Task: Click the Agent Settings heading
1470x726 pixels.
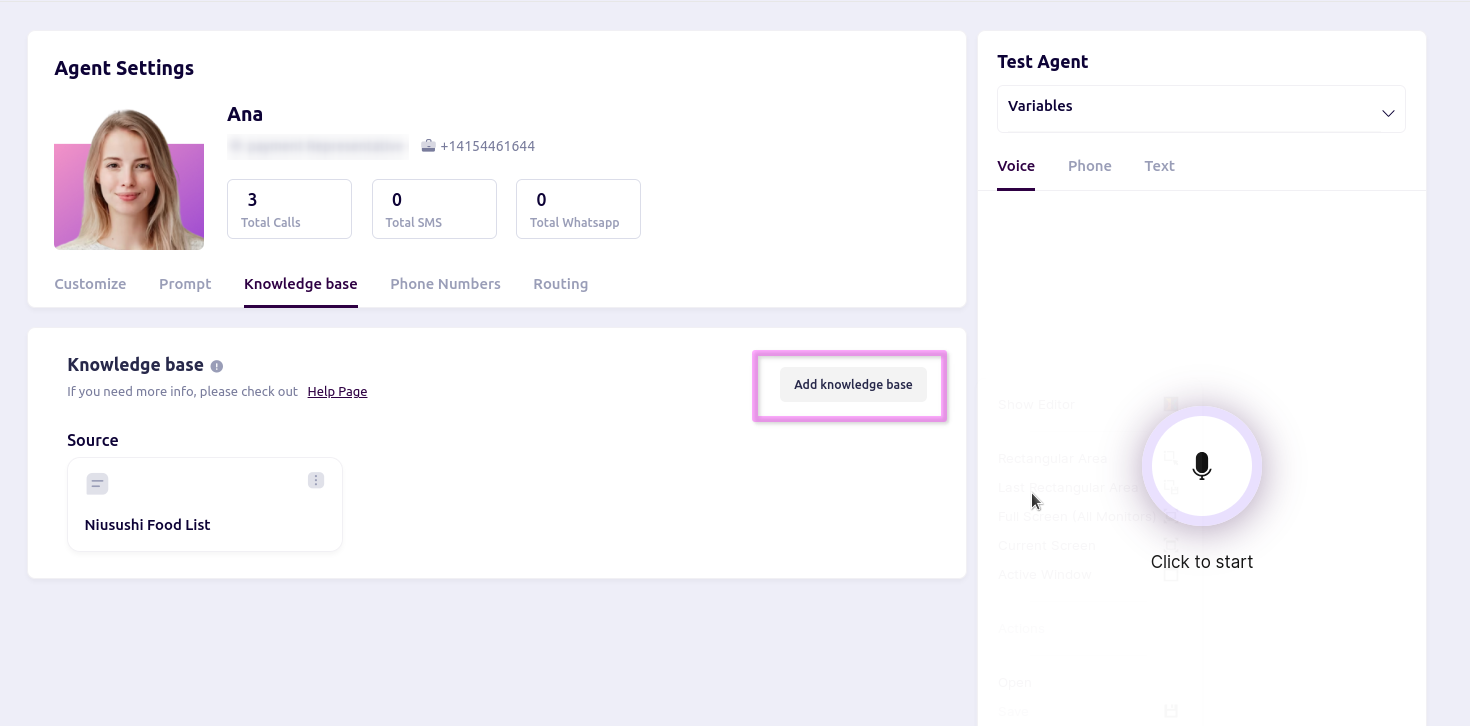Action: (x=124, y=68)
